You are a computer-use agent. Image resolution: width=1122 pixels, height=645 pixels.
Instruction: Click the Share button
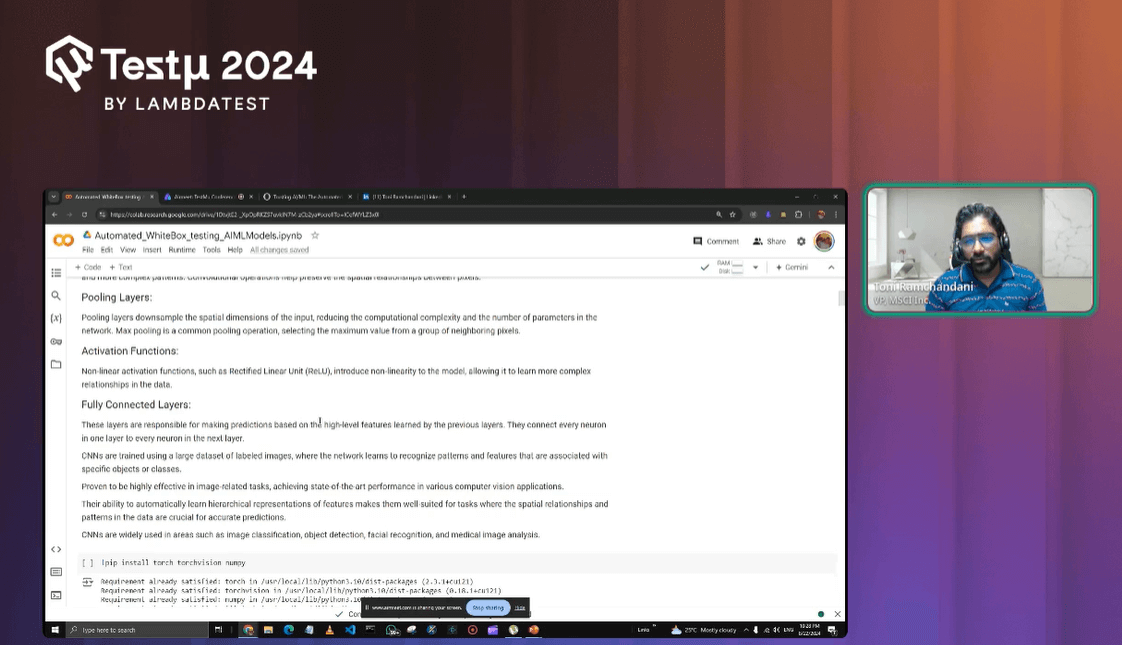click(x=769, y=241)
